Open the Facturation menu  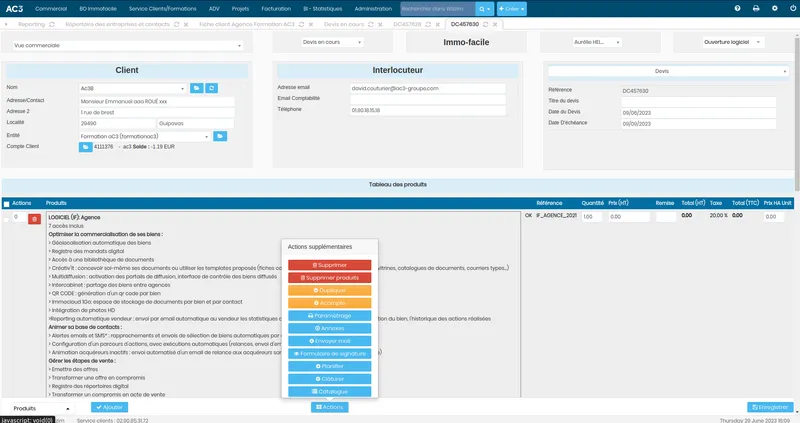(x=276, y=9)
